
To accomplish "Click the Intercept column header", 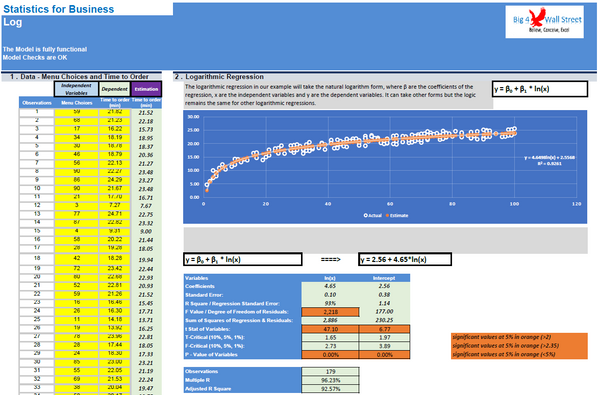I will [384, 278].
